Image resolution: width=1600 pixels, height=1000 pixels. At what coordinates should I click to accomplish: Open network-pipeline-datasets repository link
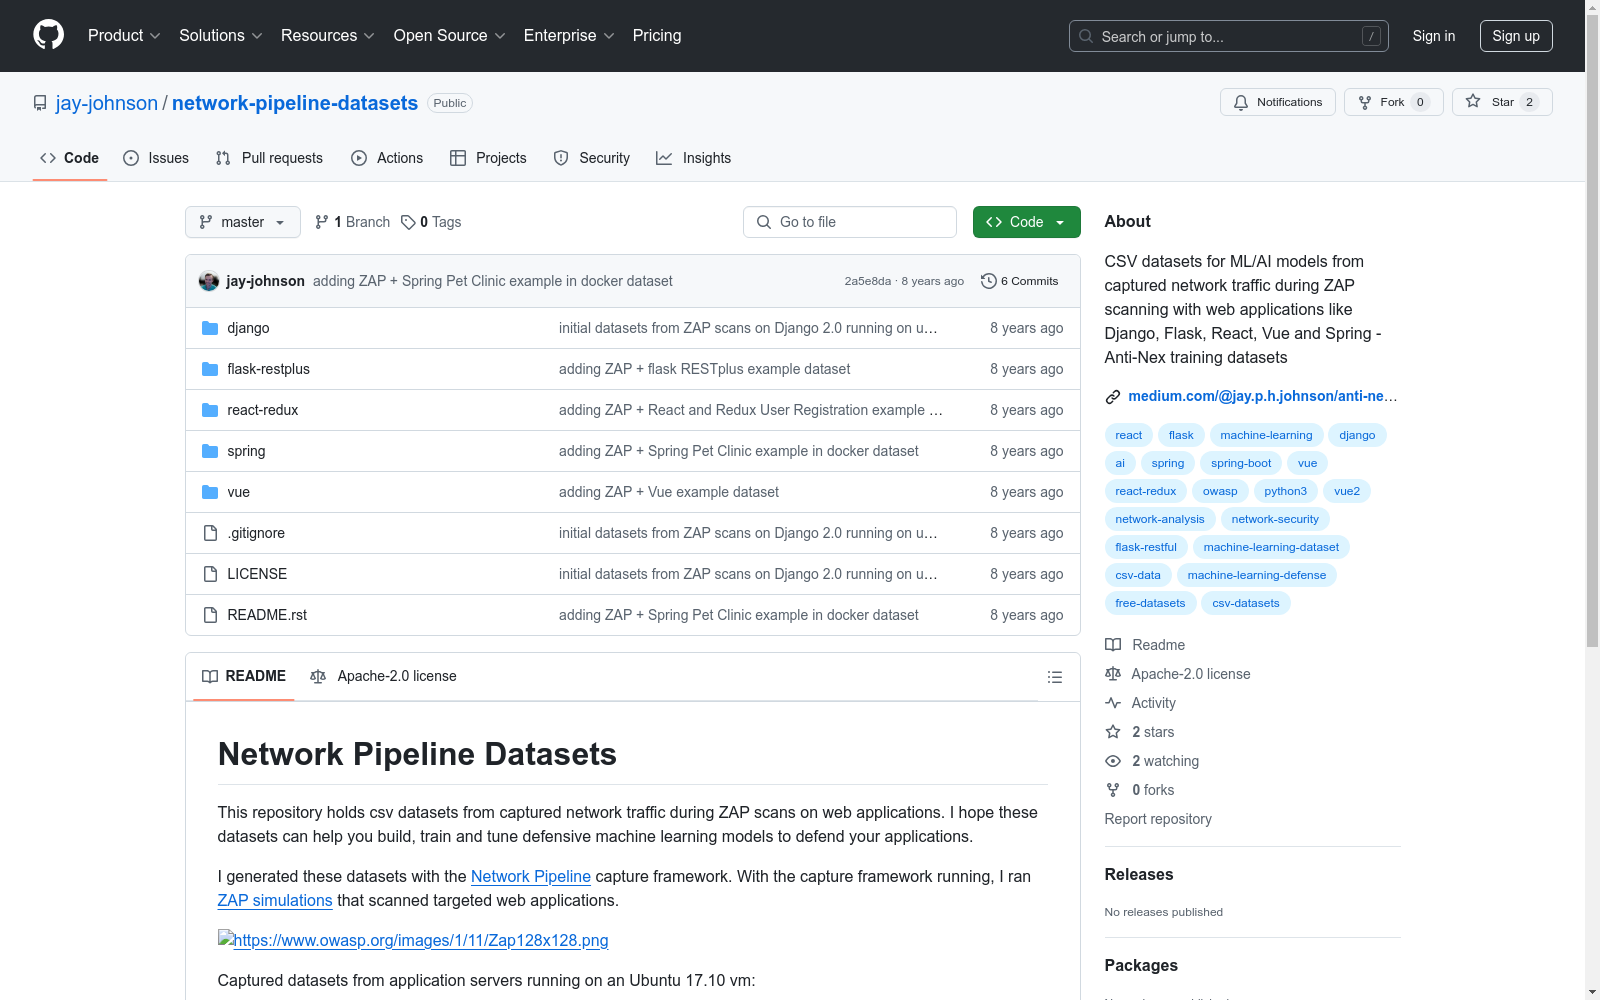295,103
